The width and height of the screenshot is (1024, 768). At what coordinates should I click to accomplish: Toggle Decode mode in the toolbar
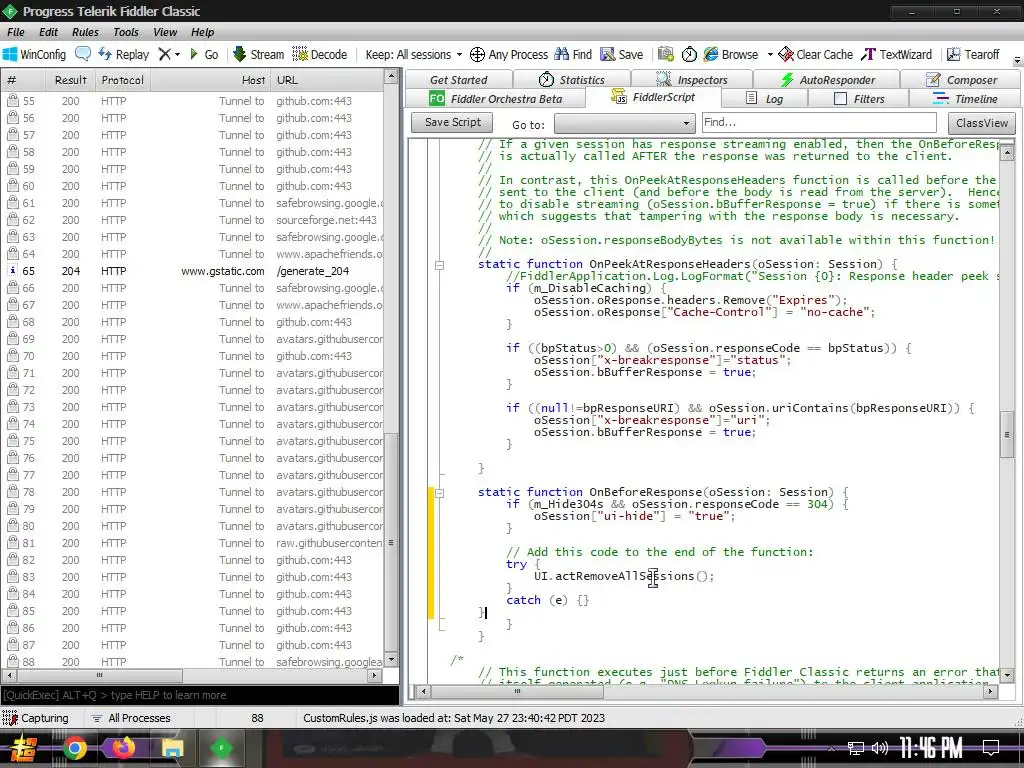(x=319, y=54)
